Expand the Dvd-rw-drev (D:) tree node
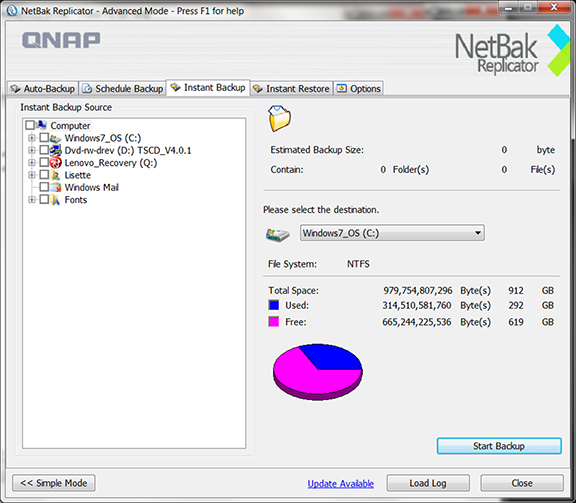 pos(32,150)
